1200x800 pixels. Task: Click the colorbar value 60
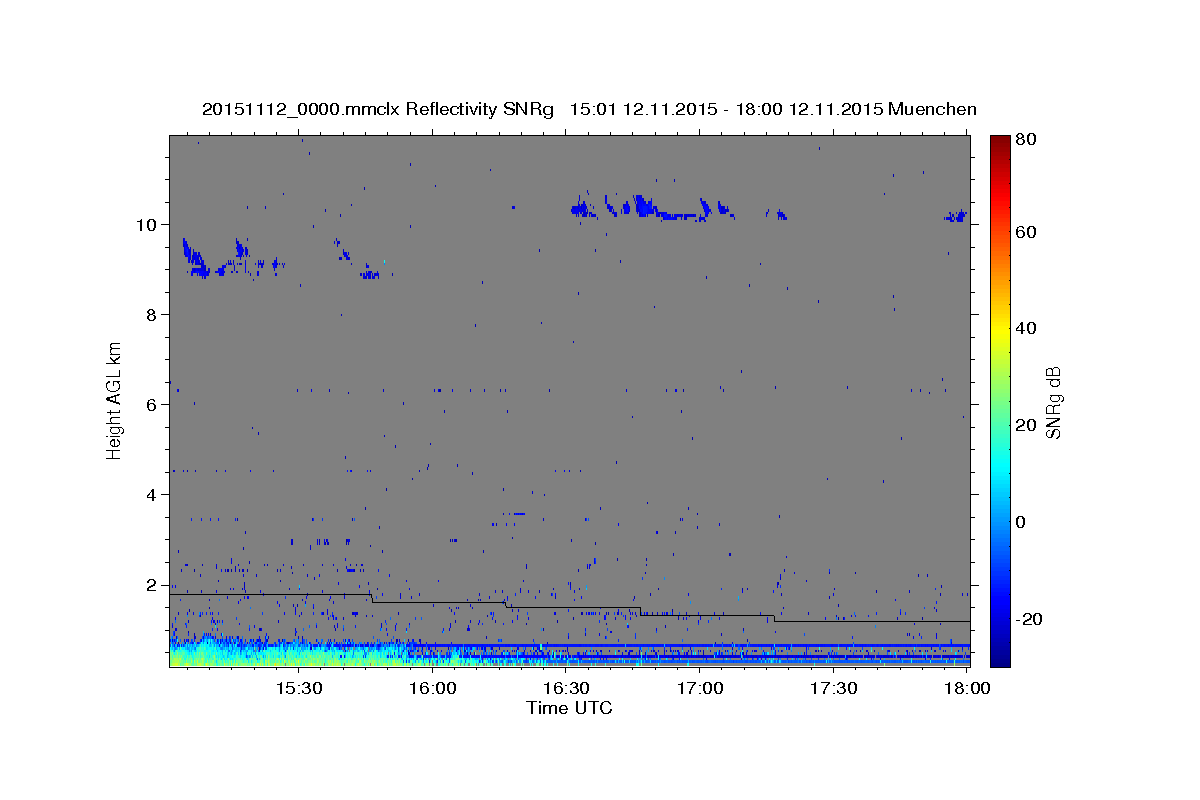[x=1028, y=232]
